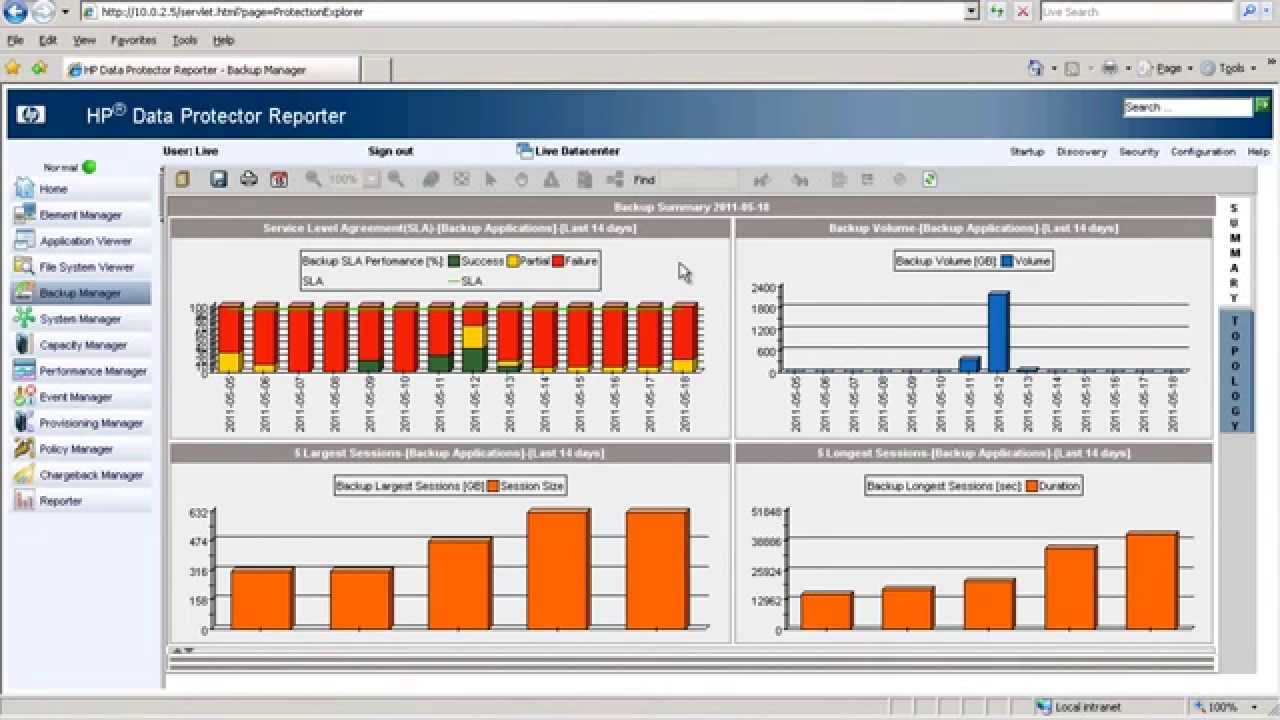Open the IE address bar history dropdown
The height and width of the screenshot is (720, 1280).
[x=971, y=12]
